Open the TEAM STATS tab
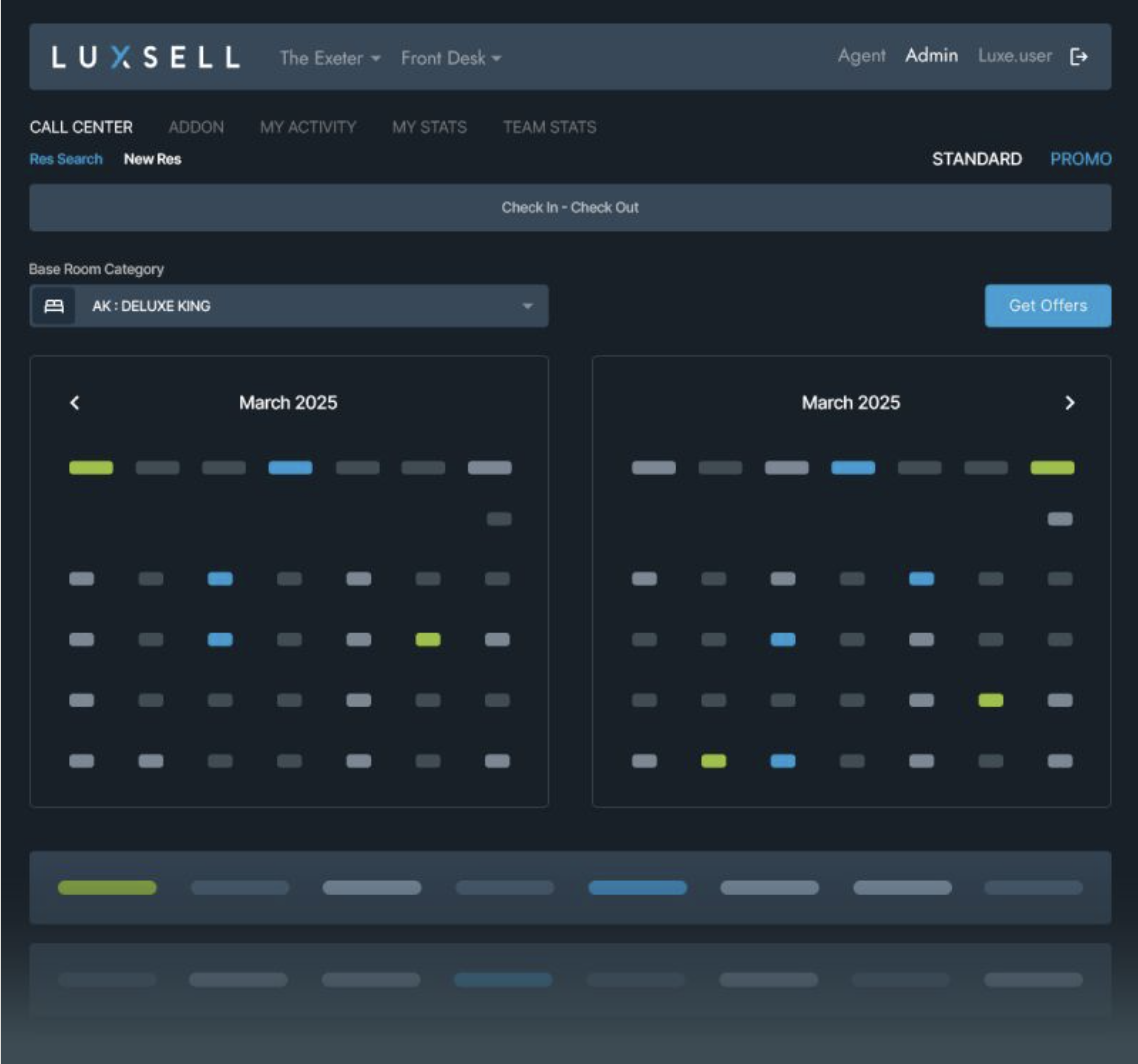This screenshot has height=1064, width=1138. click(549, 127)
